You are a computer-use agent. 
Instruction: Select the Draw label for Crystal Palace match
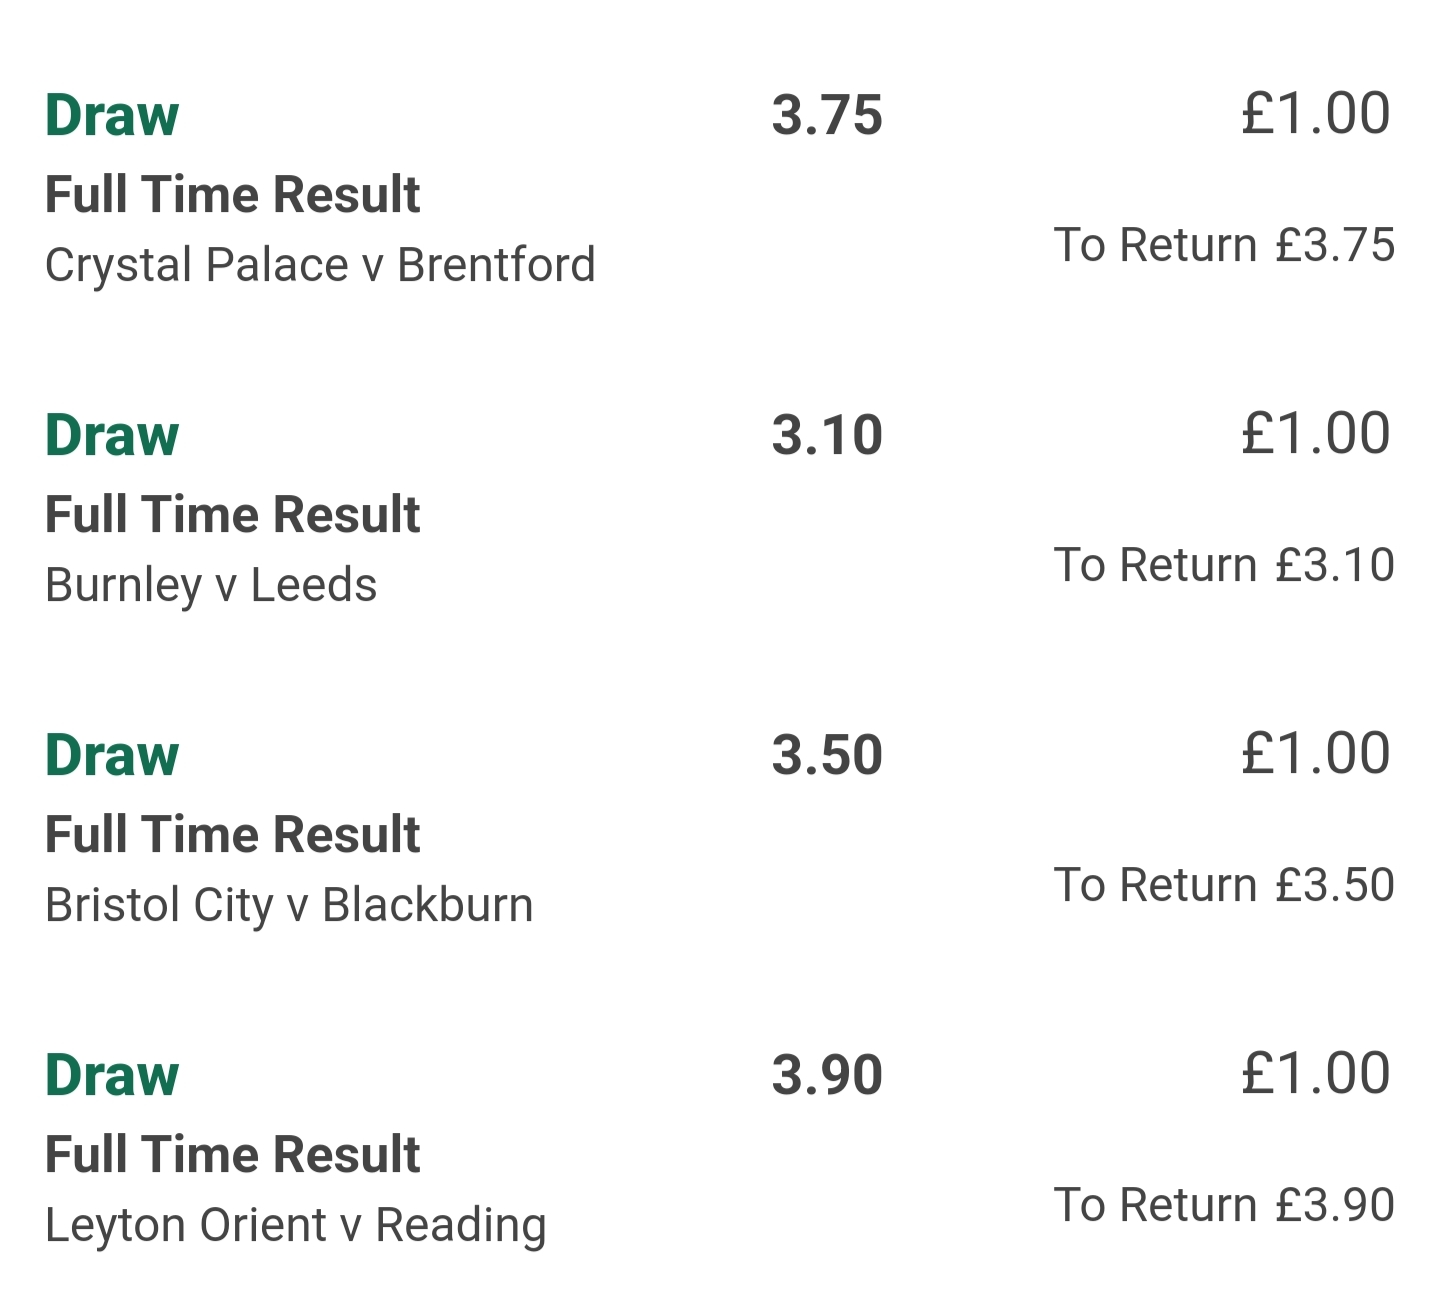(112, 115)
